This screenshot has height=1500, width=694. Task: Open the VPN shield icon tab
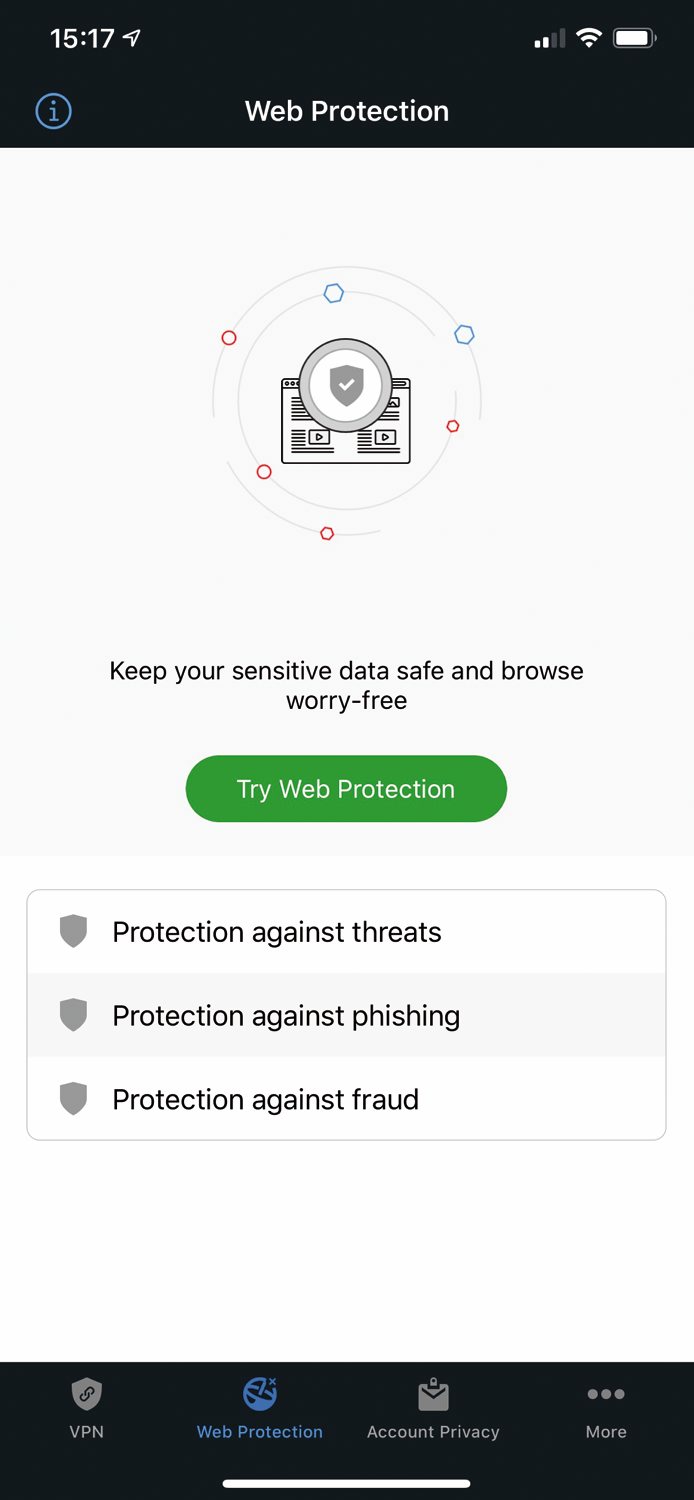[x=86, y=1393]
